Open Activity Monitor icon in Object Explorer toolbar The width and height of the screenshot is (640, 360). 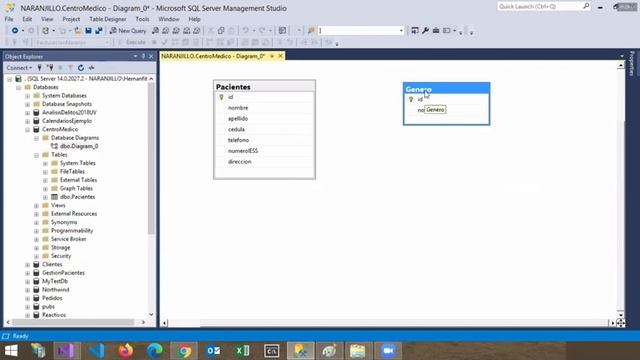click(91, 68)
